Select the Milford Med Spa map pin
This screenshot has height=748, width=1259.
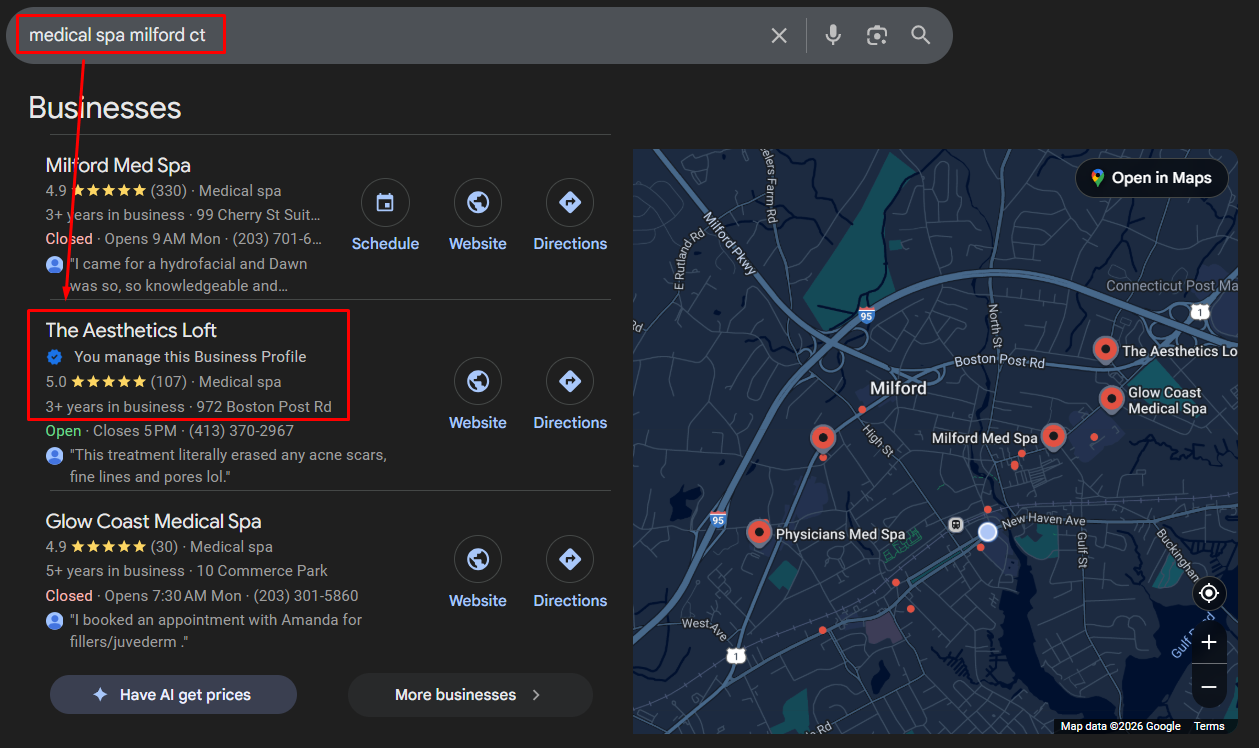pos(1053,436)
